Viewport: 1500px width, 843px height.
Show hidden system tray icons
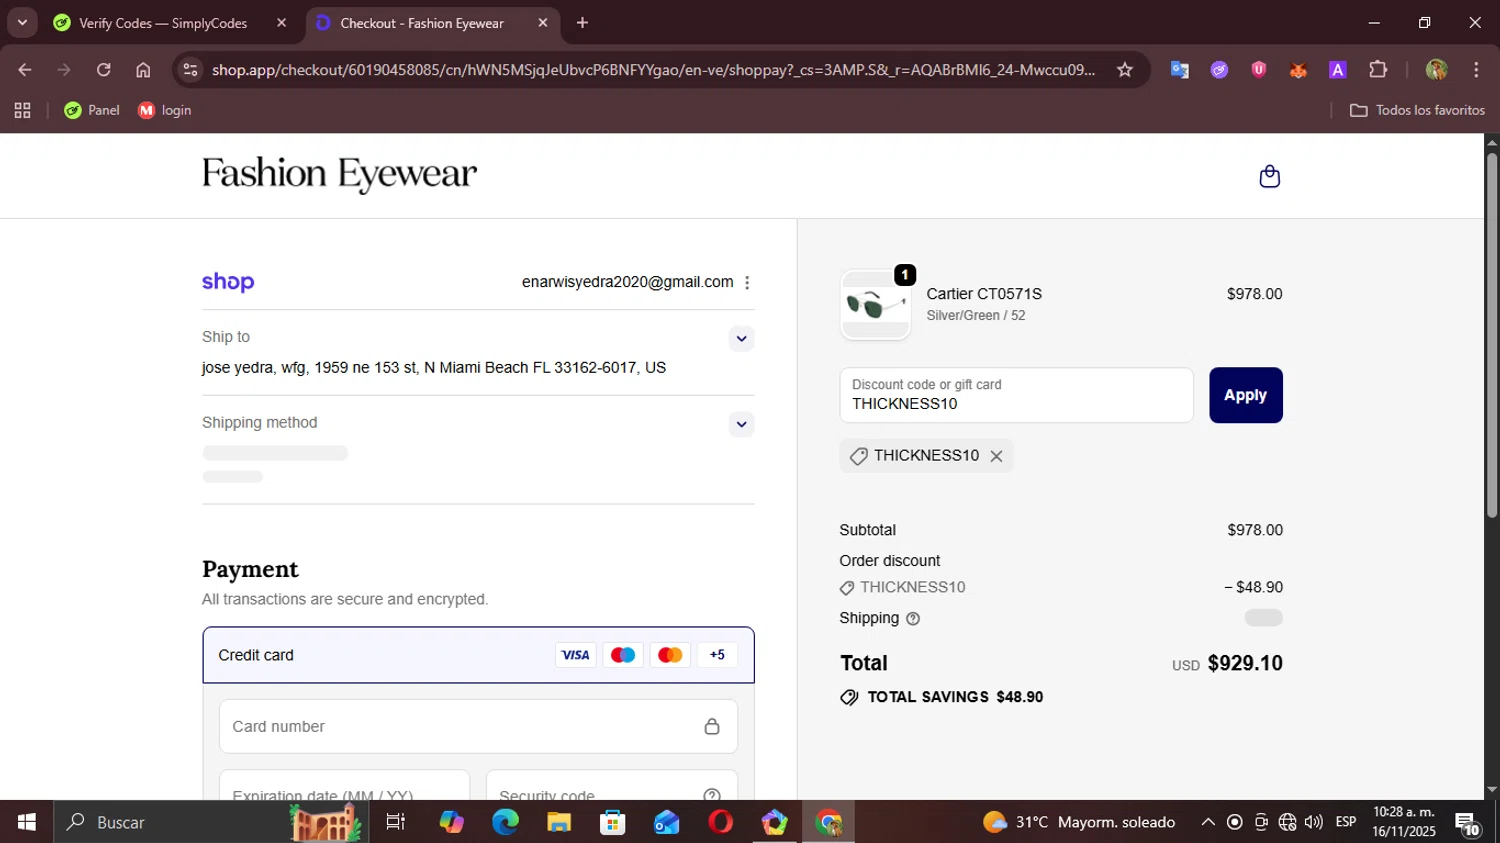(1208, 822)
